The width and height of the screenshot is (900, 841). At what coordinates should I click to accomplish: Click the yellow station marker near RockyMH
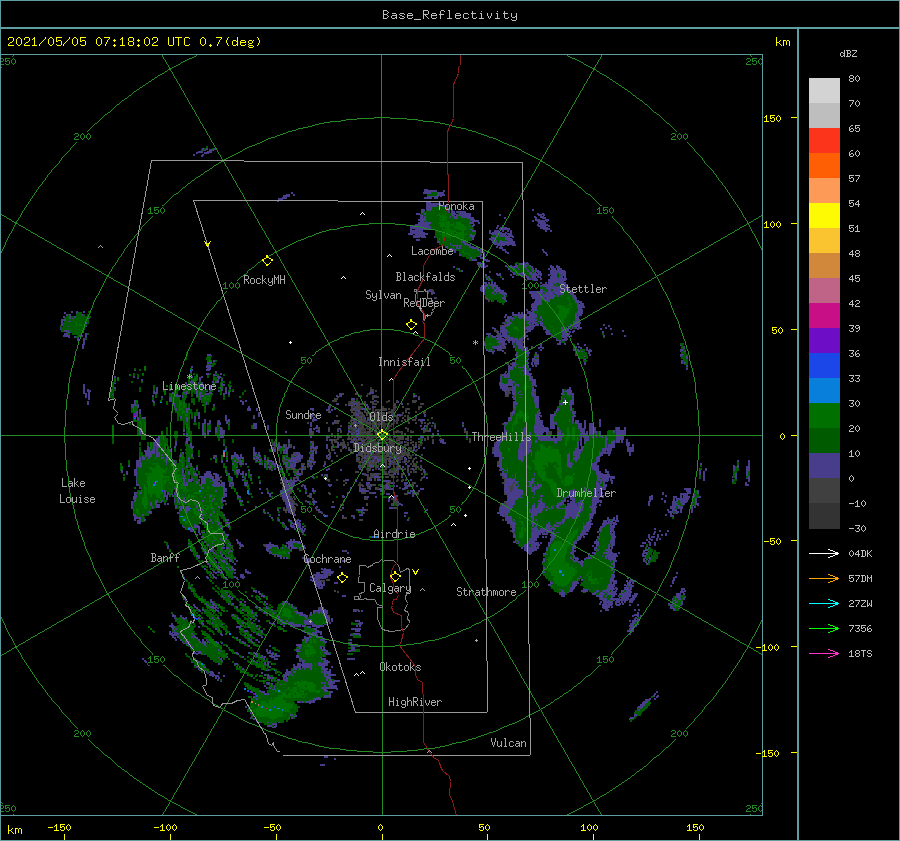point(267,261)
